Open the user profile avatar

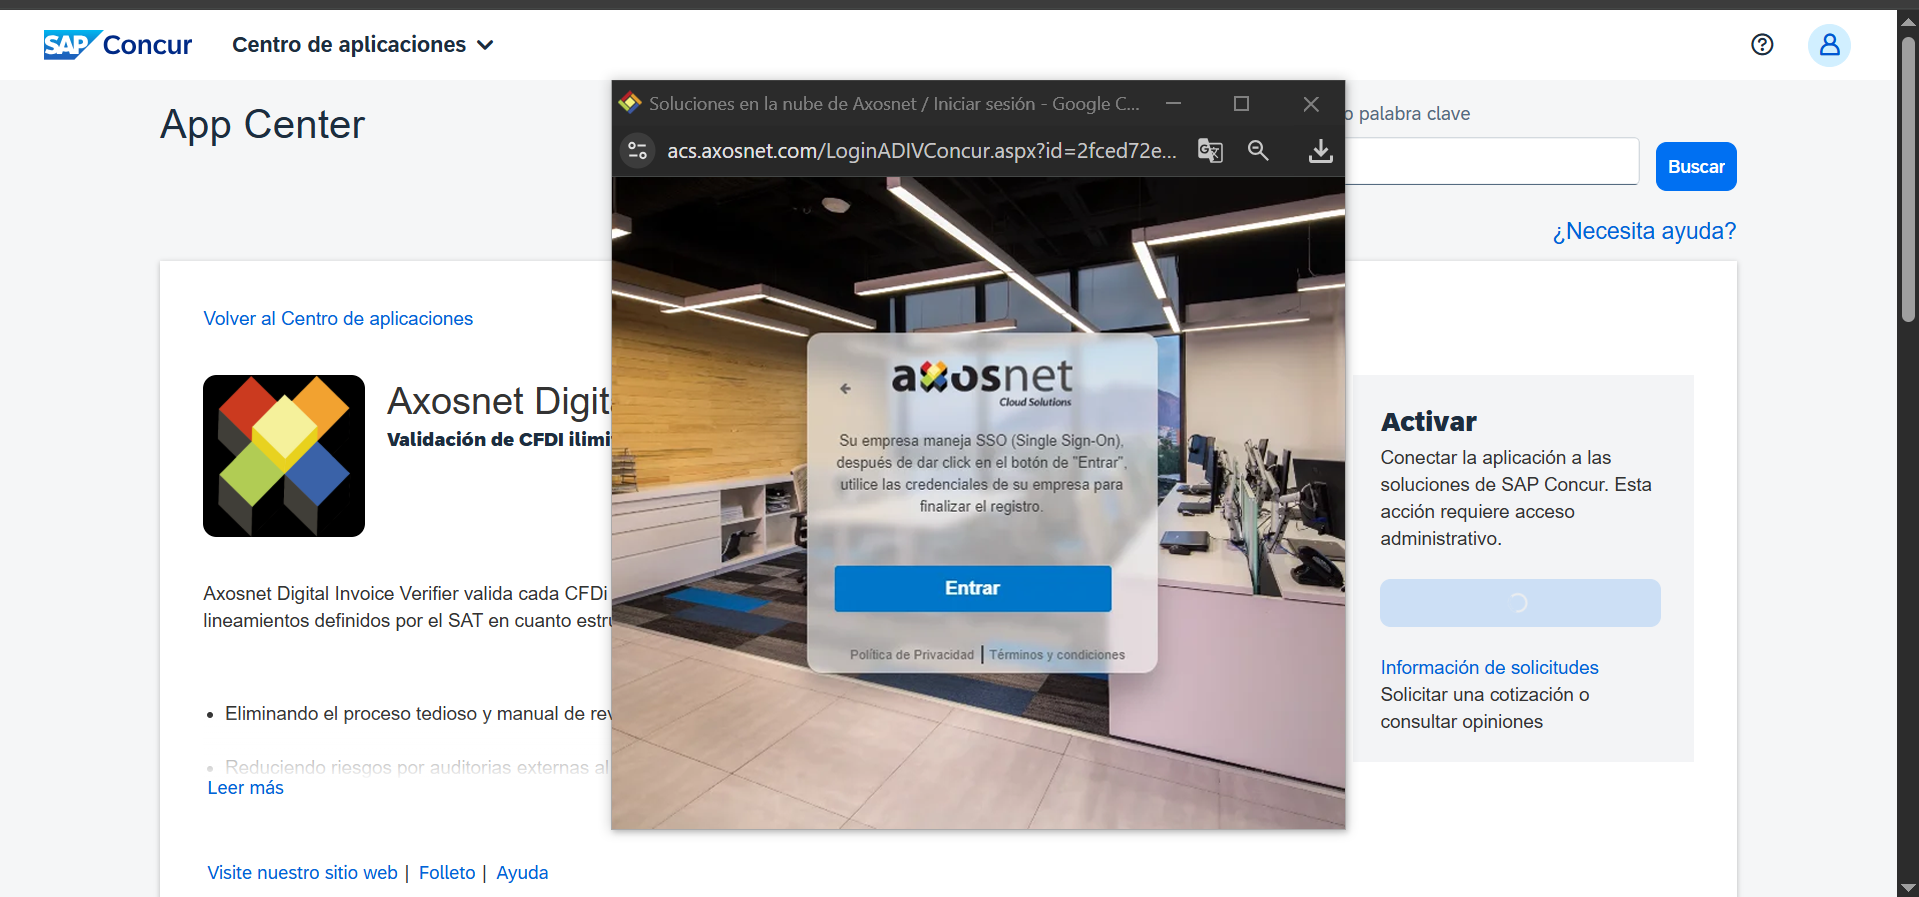[1828, 45]
